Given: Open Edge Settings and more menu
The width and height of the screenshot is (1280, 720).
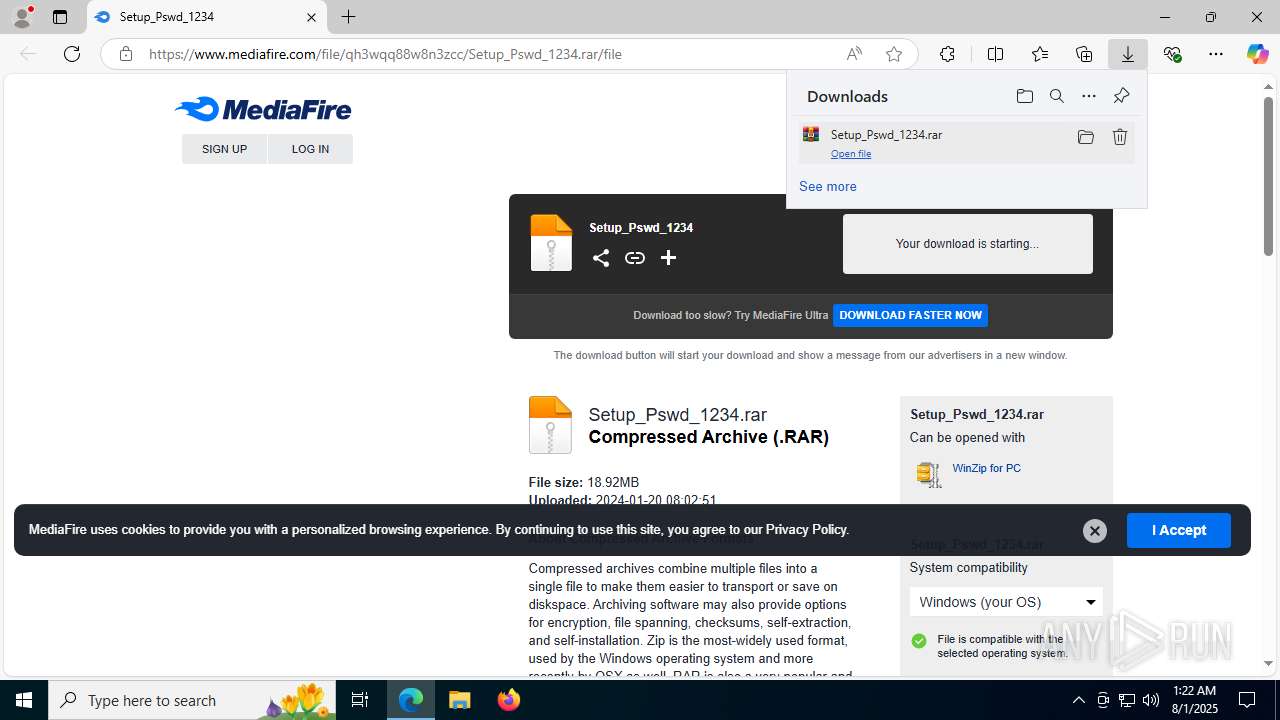Looking at the screenshot, I should pyautogui.click(x=1216, y=54).
